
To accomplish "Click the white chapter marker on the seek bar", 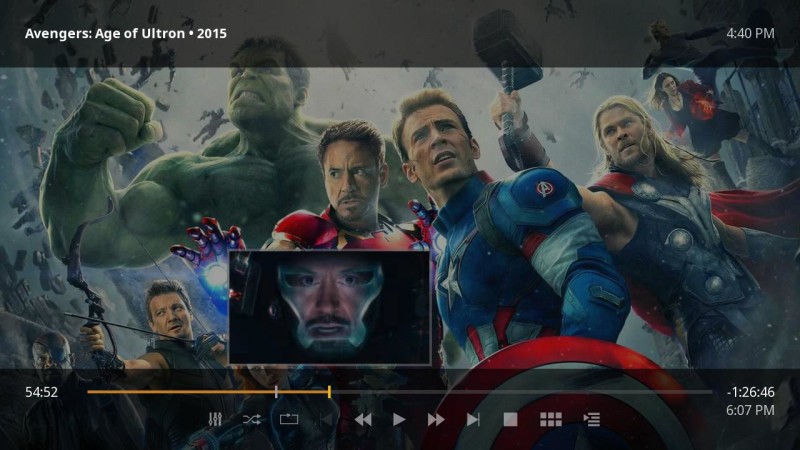I will click(x=276, y=392).
